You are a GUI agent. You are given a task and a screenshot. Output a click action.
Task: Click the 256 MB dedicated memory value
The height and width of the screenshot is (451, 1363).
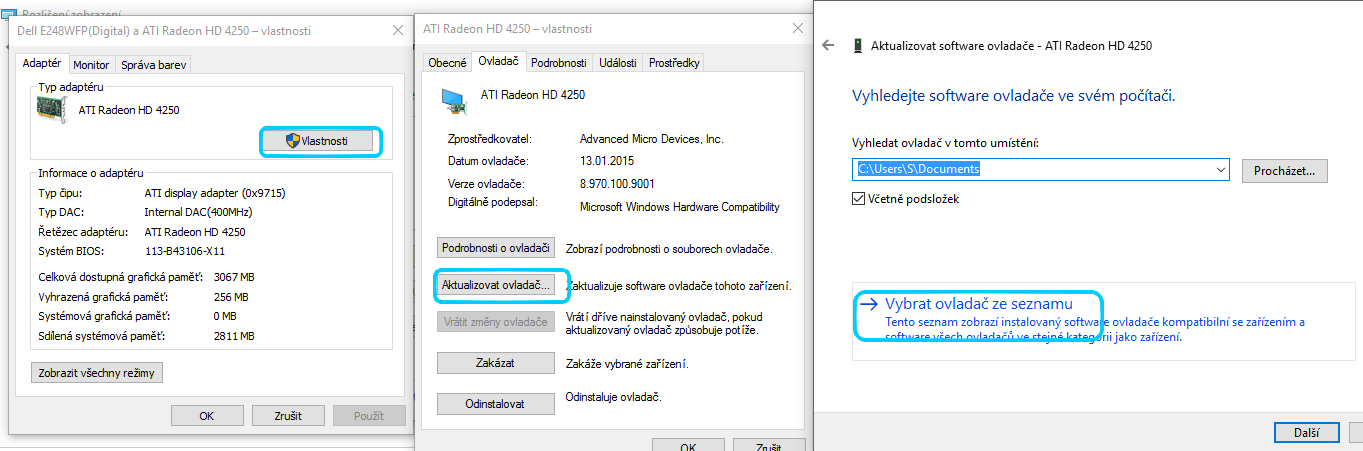(x=231, y=297)
